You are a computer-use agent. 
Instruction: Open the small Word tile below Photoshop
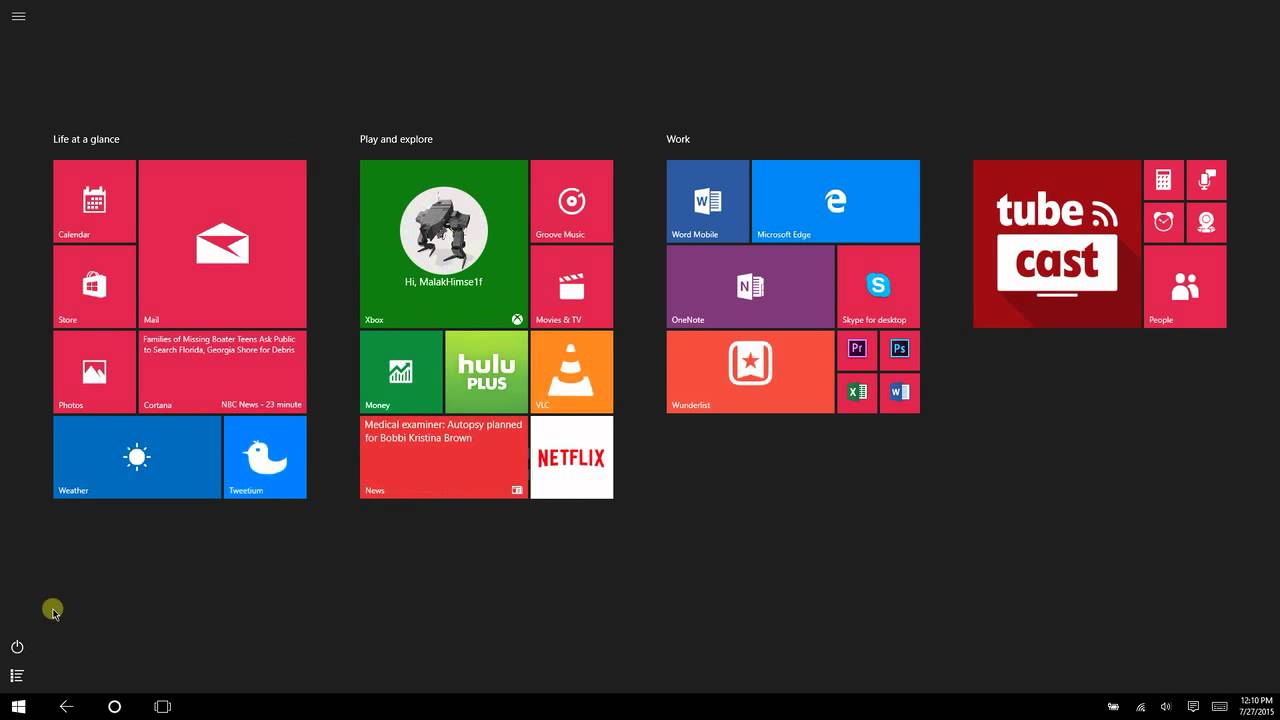[x=899, y=393]
